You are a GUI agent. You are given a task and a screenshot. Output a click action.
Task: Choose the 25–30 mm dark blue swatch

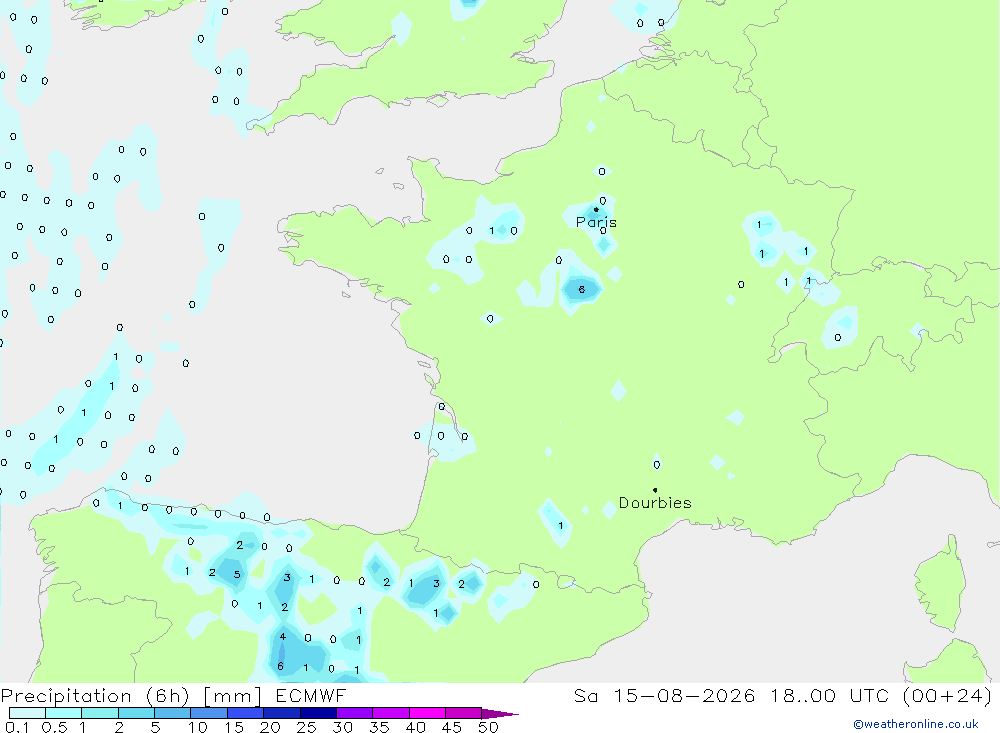318,713
